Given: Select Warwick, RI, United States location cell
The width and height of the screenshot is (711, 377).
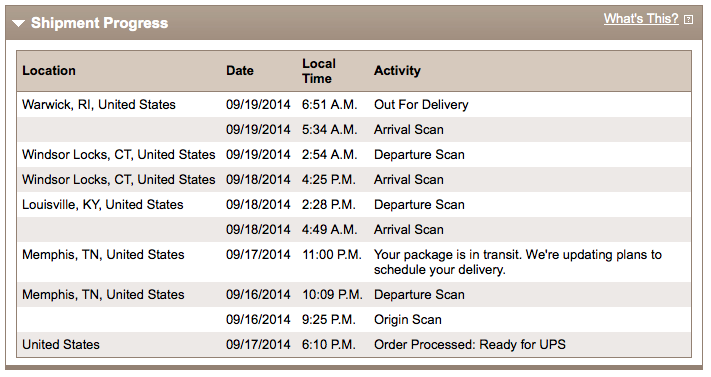Looking at the screenshot, I should tap(99, 104).
